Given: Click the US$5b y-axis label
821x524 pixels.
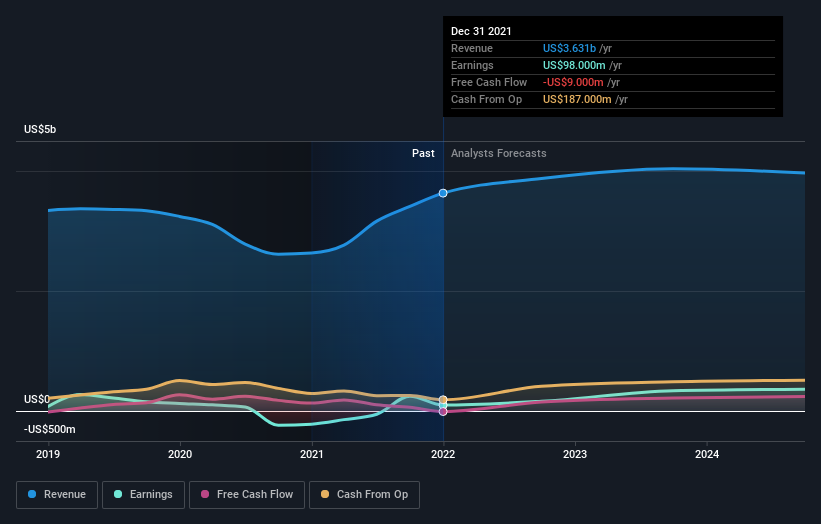Looking at the screenshot, I should tap(40, 129).
